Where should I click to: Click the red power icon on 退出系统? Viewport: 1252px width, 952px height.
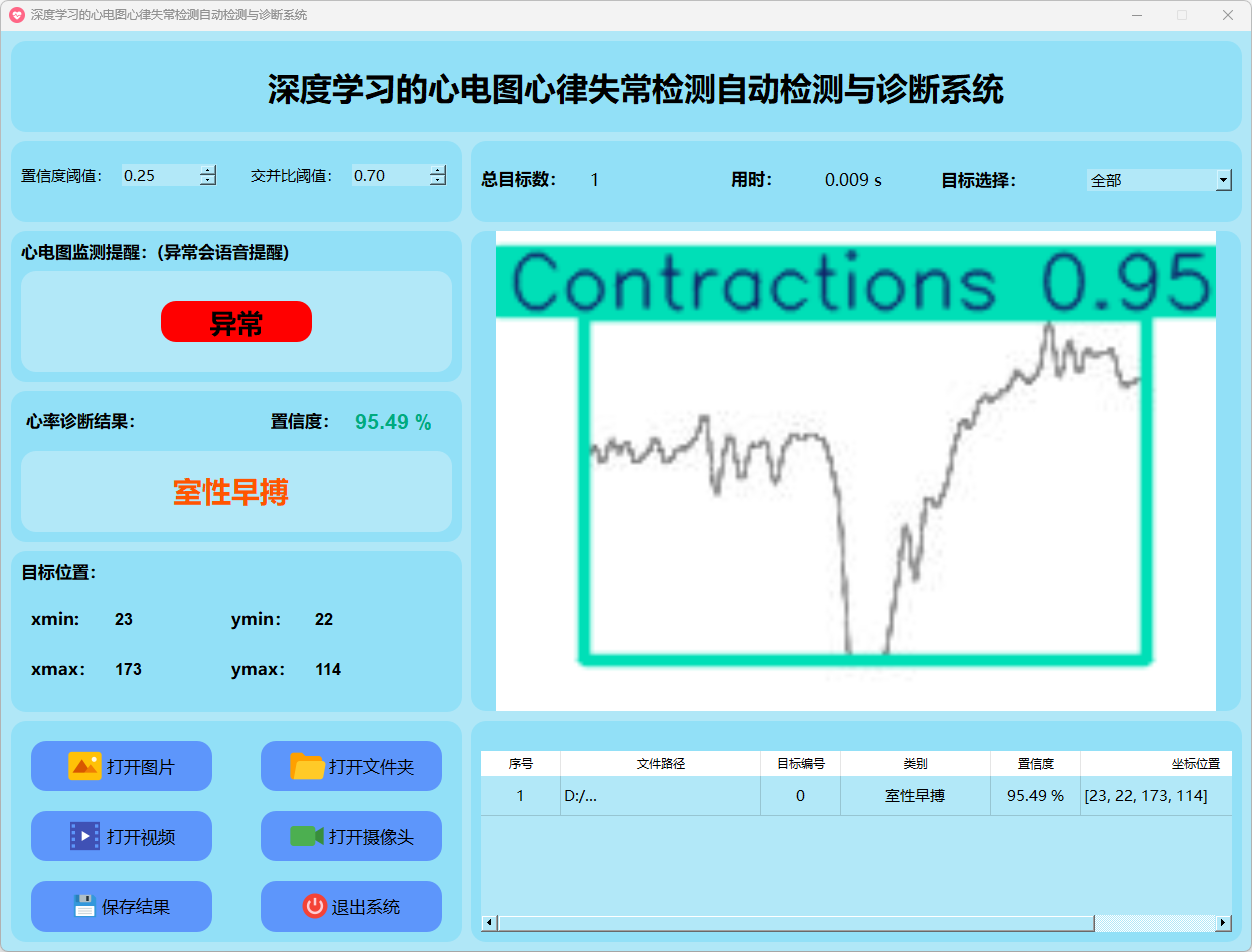[315, 906]
